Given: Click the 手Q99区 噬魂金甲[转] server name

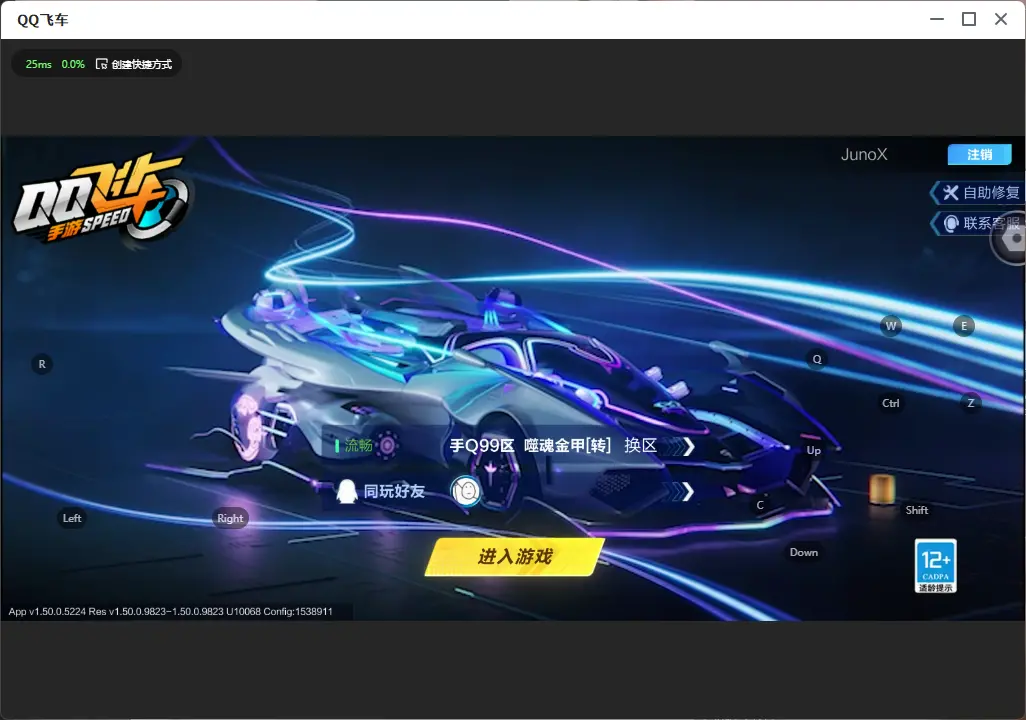Looking at the screenshot, I should [x=531, y=446].
